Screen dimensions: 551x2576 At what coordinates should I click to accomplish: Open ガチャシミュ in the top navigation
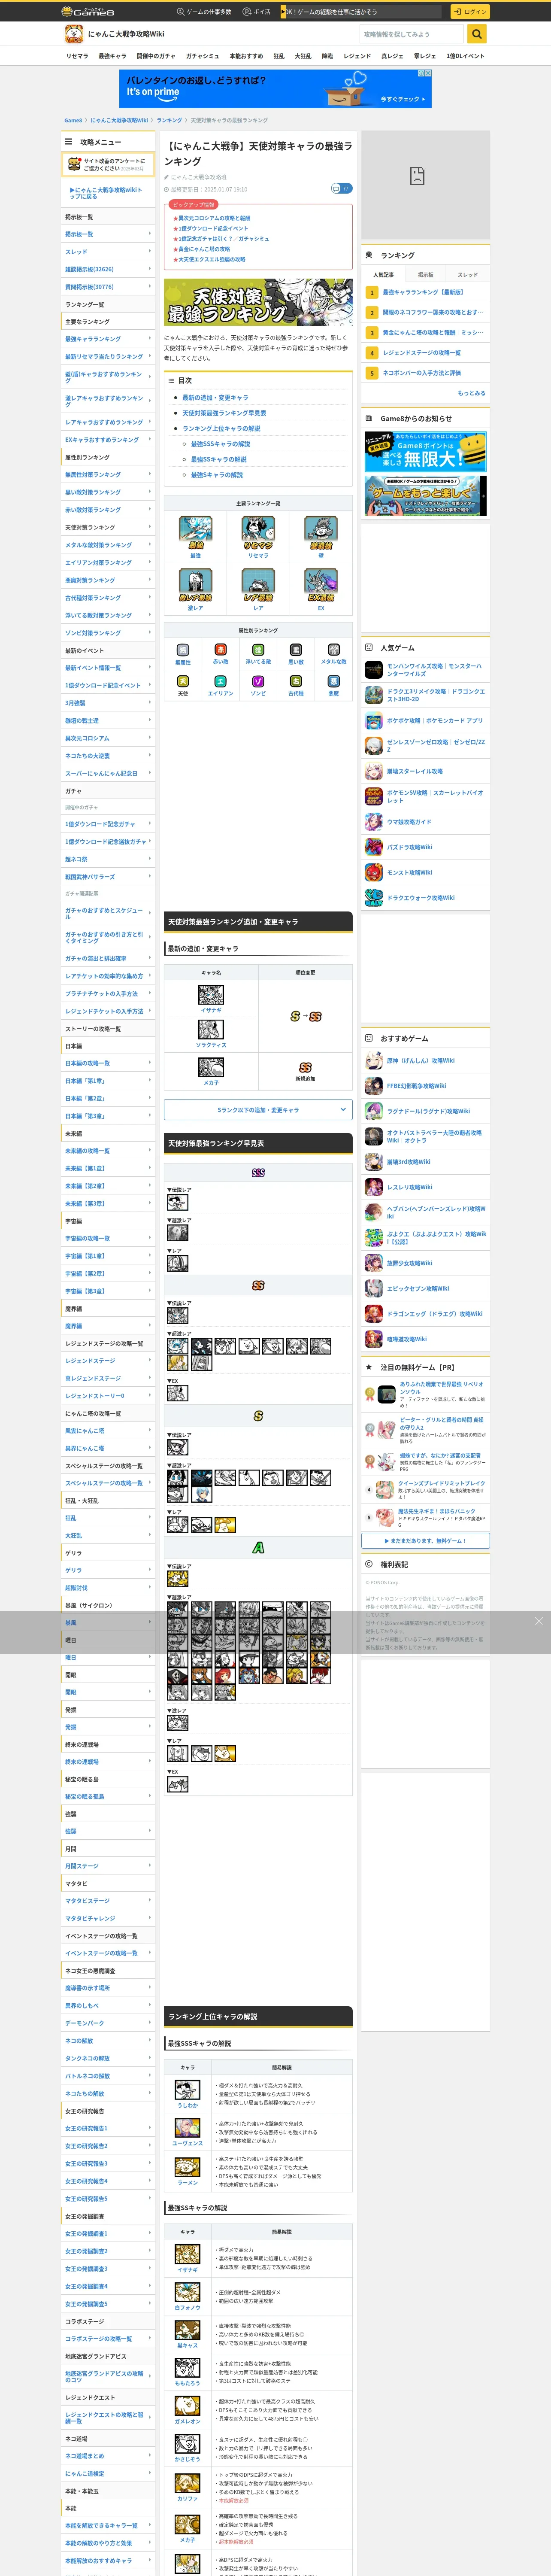(x=202, y=56)
